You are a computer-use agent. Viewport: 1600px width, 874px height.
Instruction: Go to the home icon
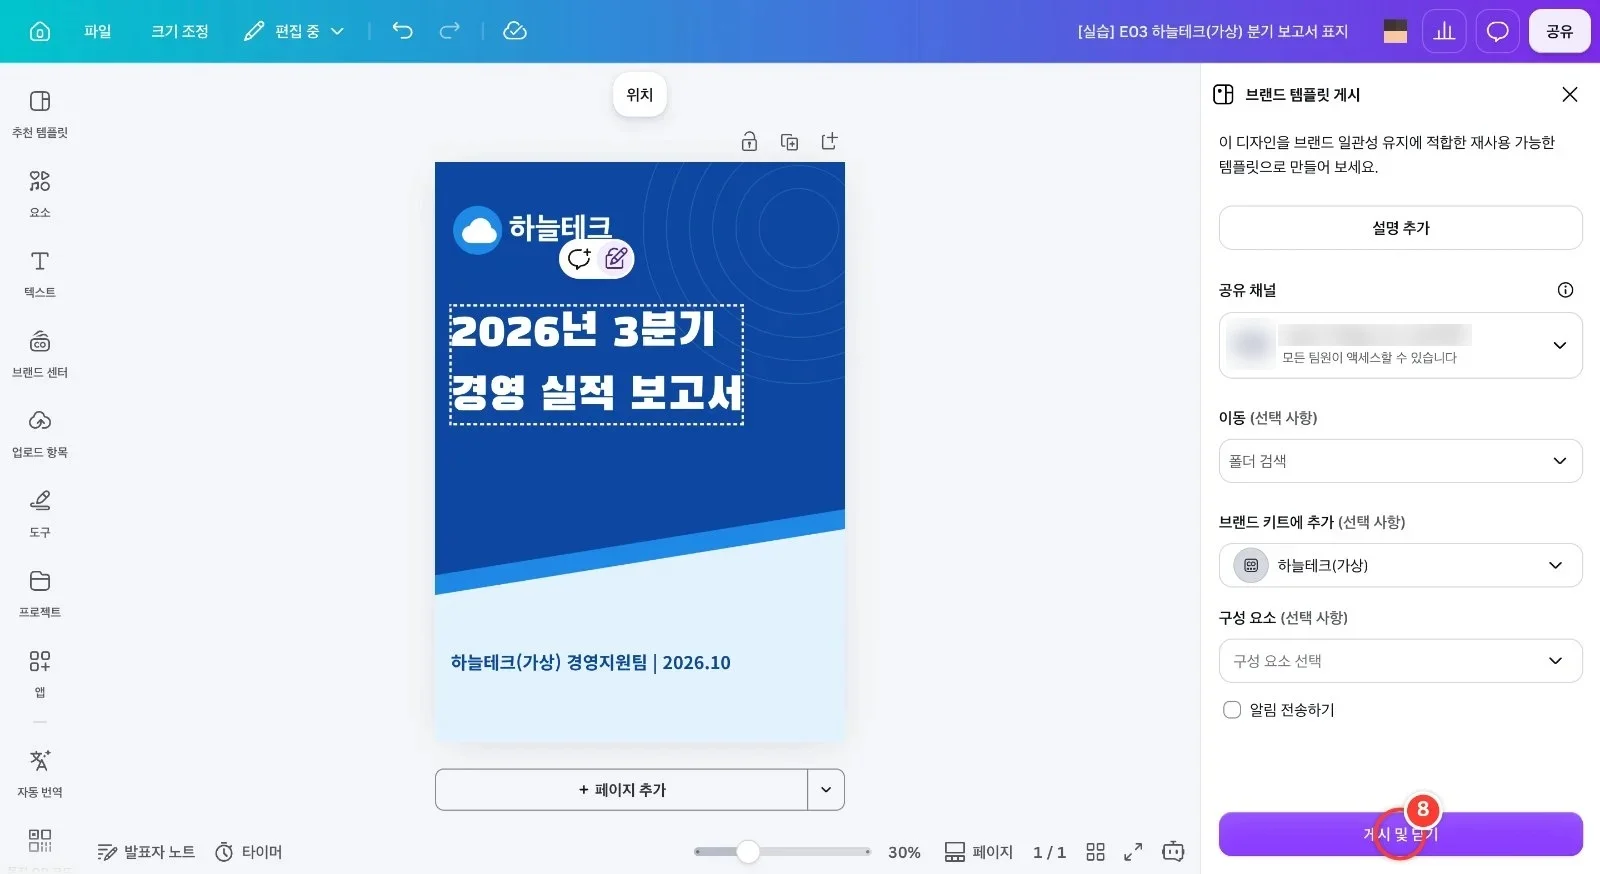(x=40, y=31)
